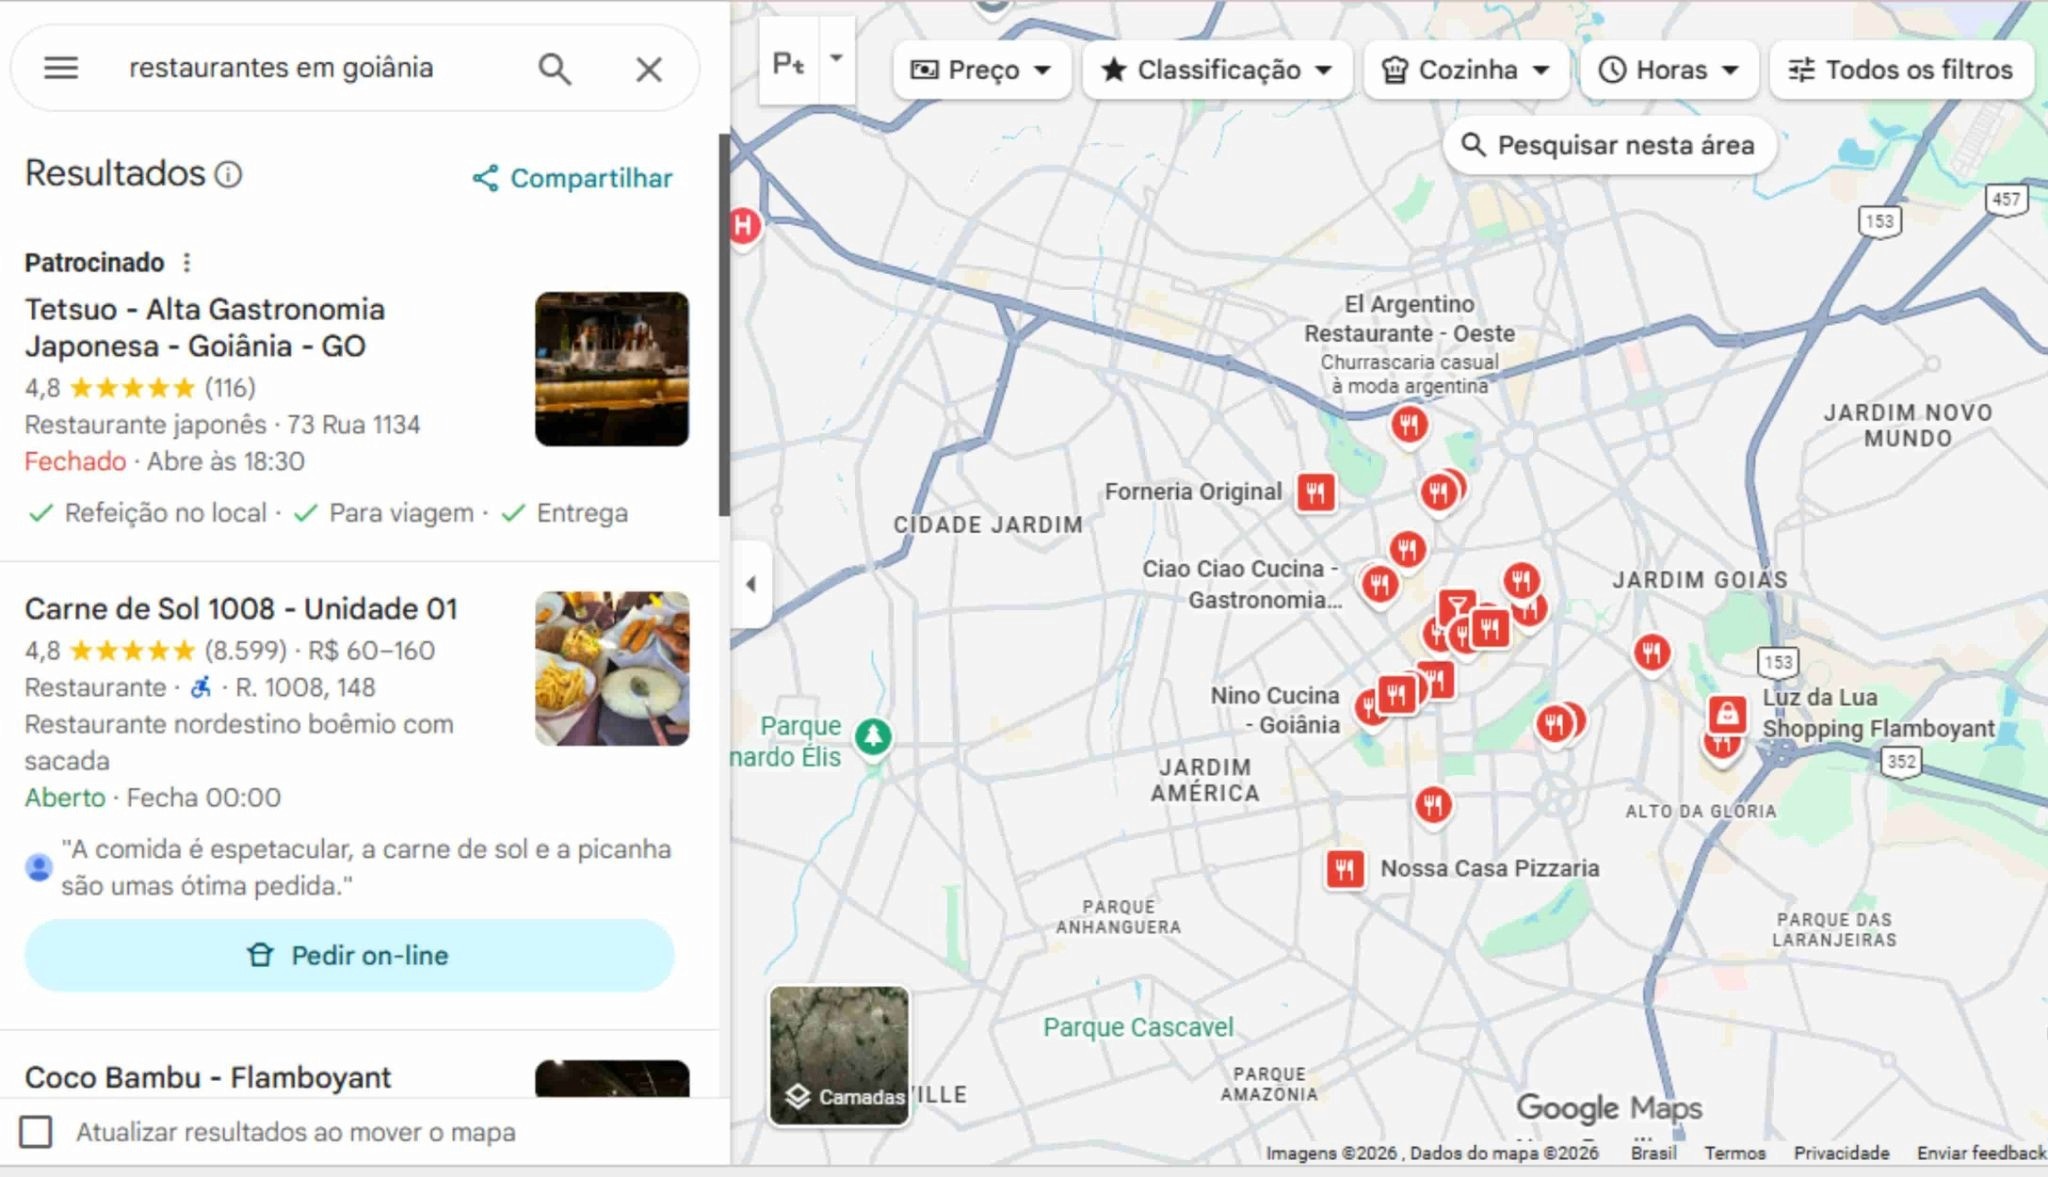Select Tetsuo - Alta Gastronomia Japonesa listing title

click(x=205, y=327)
